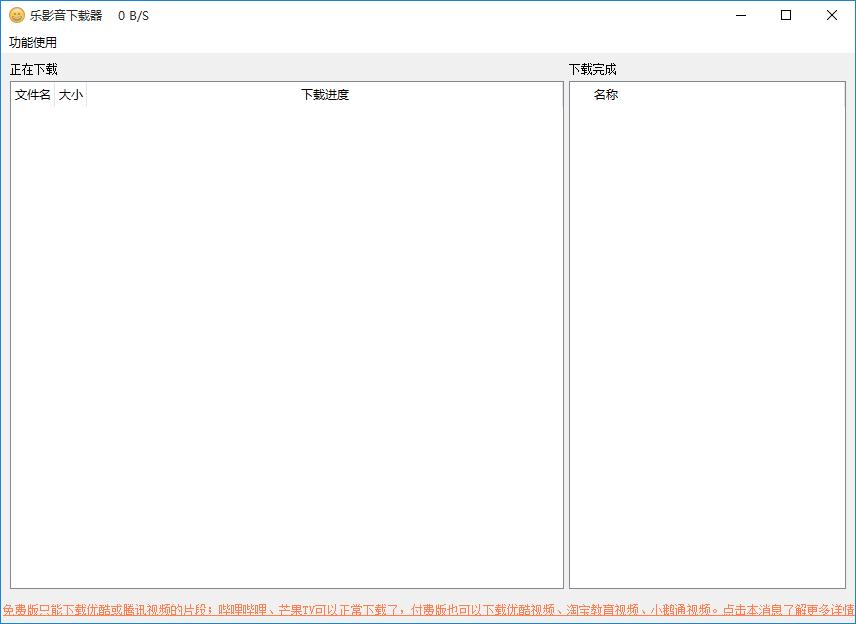Close the downloader window
The image size is (856, 624).
coord(832,15)
